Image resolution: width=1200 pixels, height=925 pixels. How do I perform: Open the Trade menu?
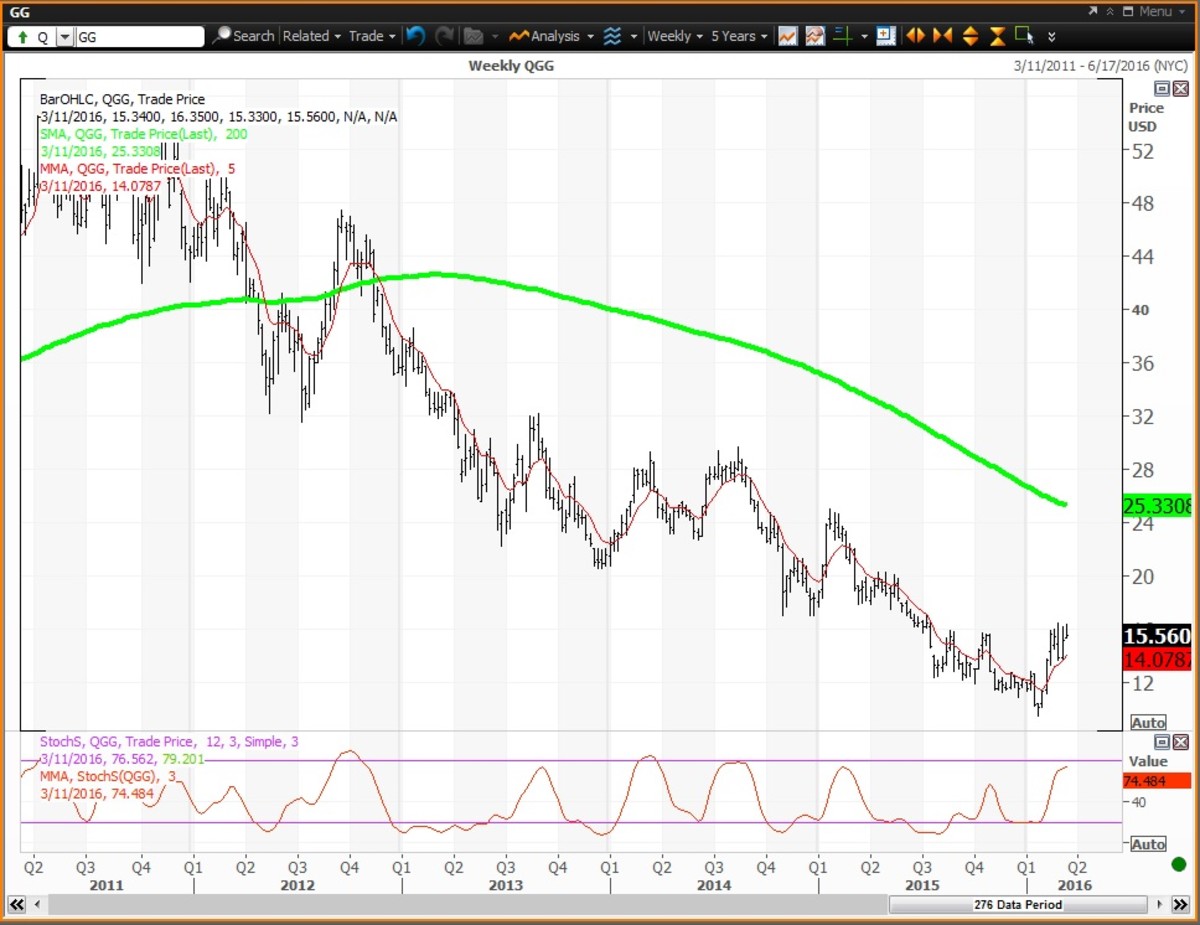[371, 36]
